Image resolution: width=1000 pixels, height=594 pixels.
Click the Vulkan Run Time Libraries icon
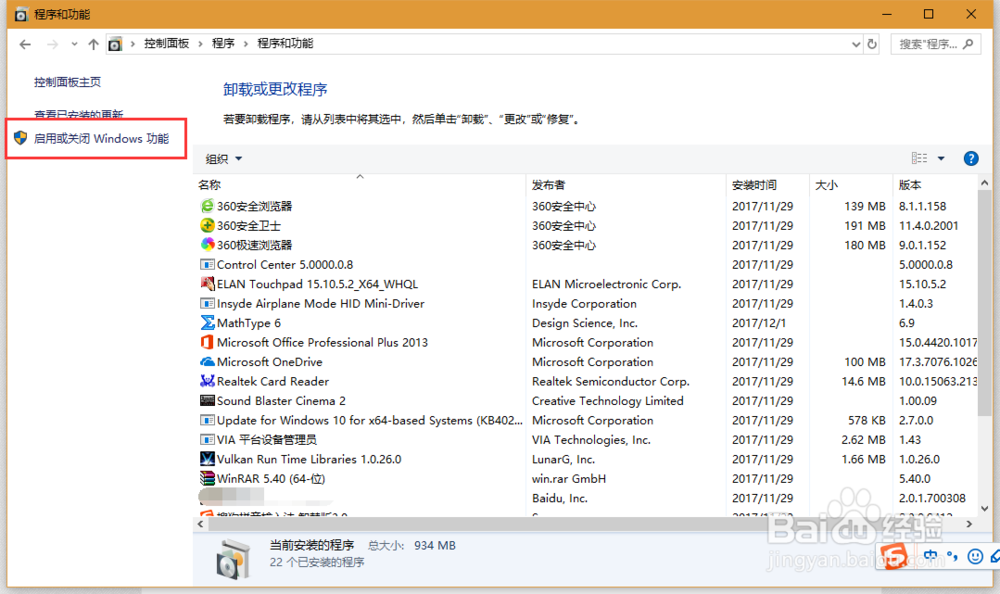click(x=207, y=459)
